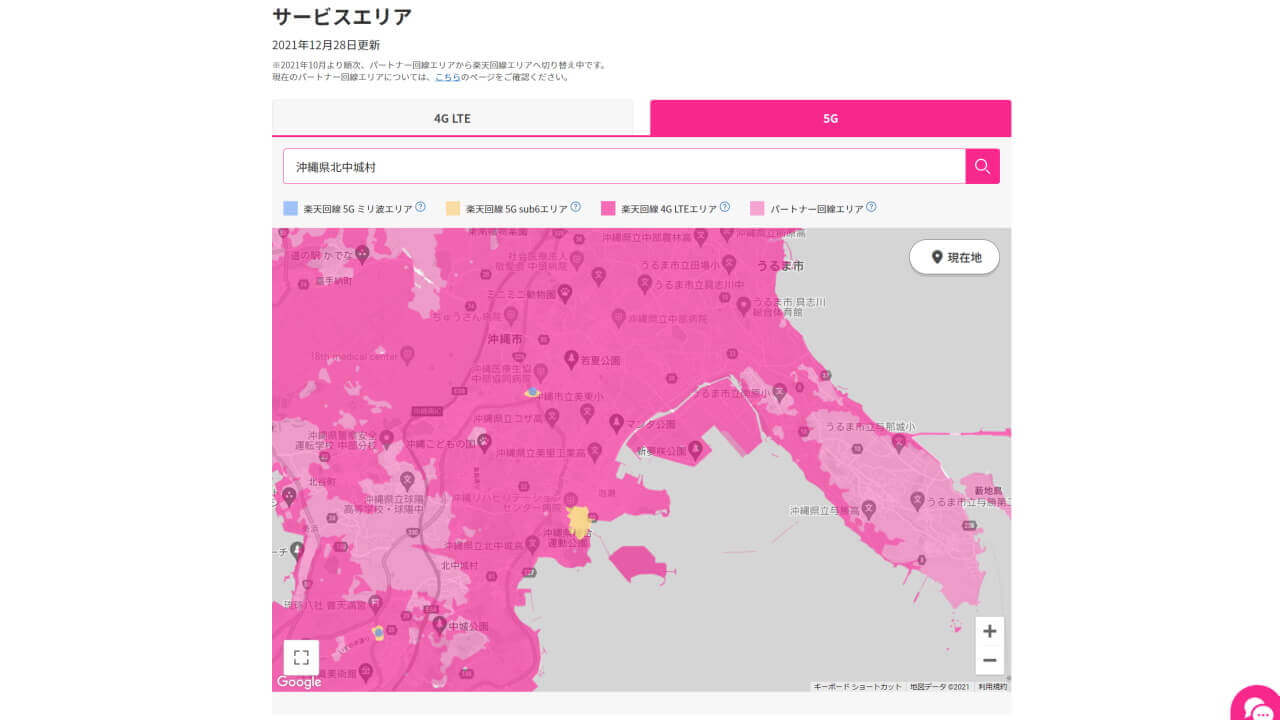Switch to the 4G LTE tab
Screen dimensions: 1280x720
tap(453, 117)
